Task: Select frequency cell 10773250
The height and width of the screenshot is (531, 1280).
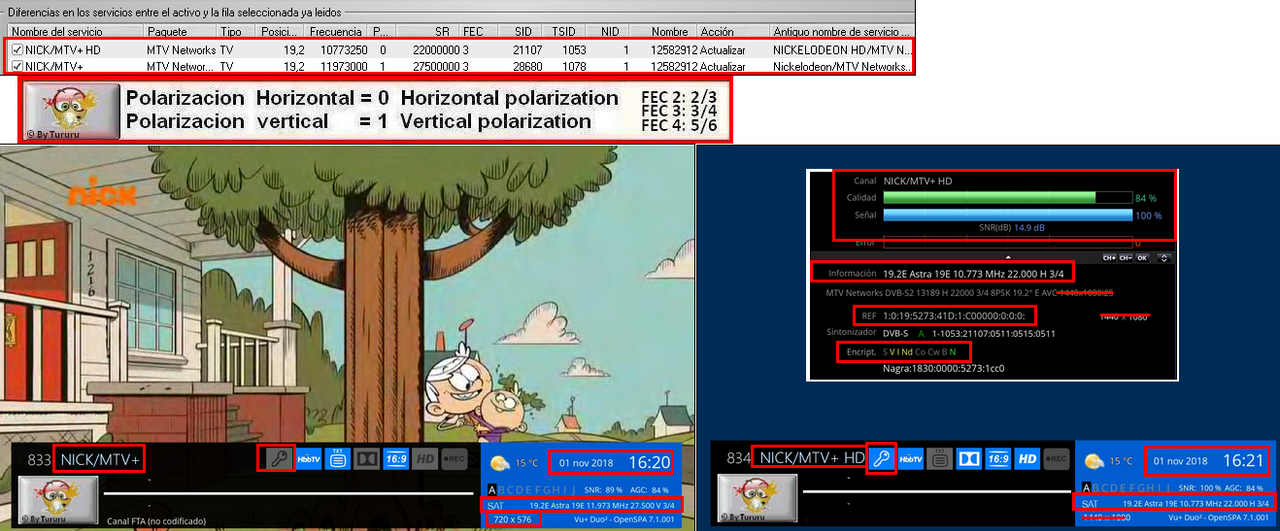Action: click(x=343, y=50)
